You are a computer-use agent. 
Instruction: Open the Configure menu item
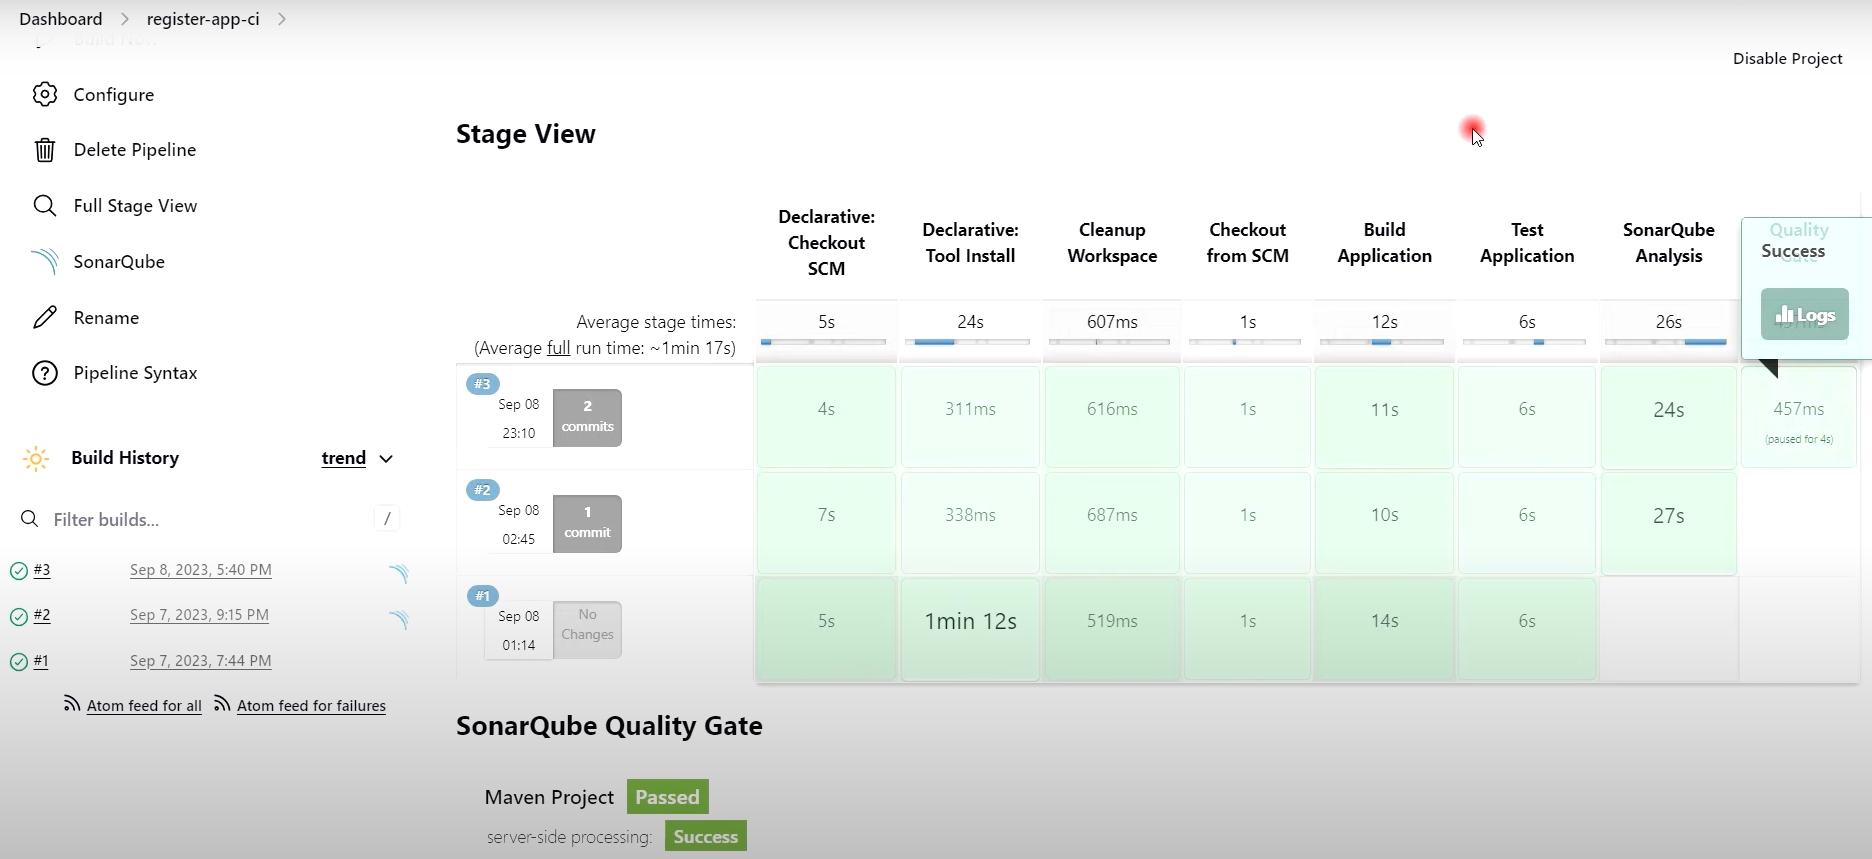(x=114, y=95)
